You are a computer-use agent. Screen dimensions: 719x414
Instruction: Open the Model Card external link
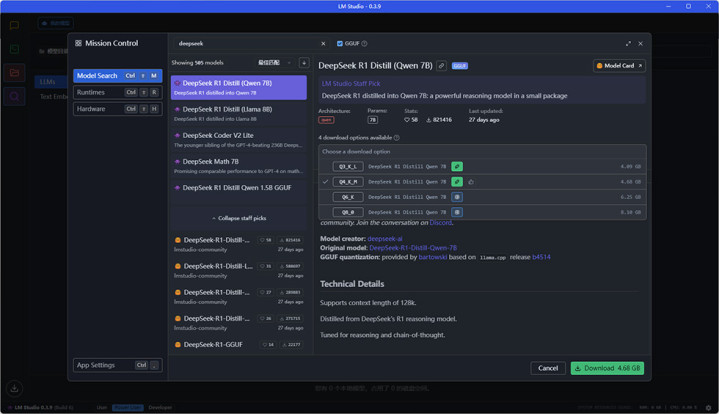pos(619,66)
